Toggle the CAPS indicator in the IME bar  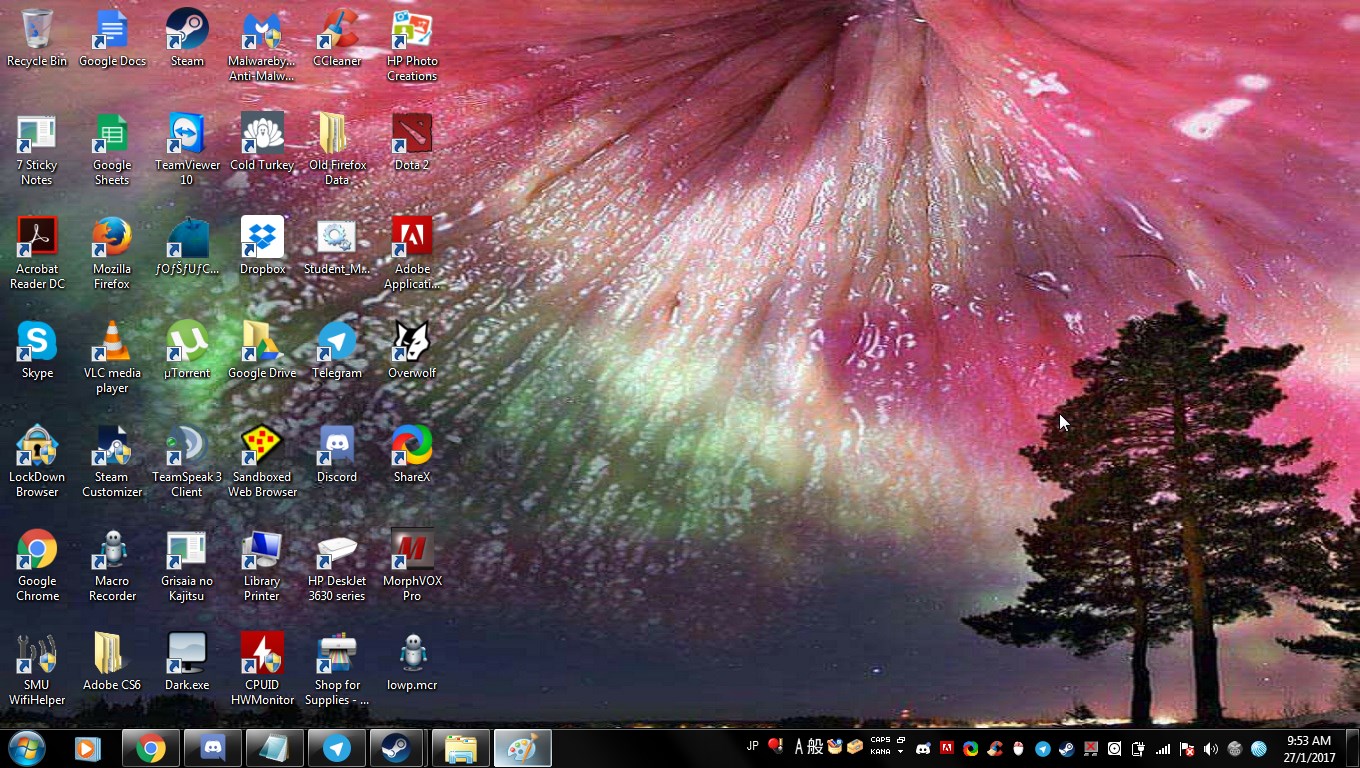click(x=880, y=741)
